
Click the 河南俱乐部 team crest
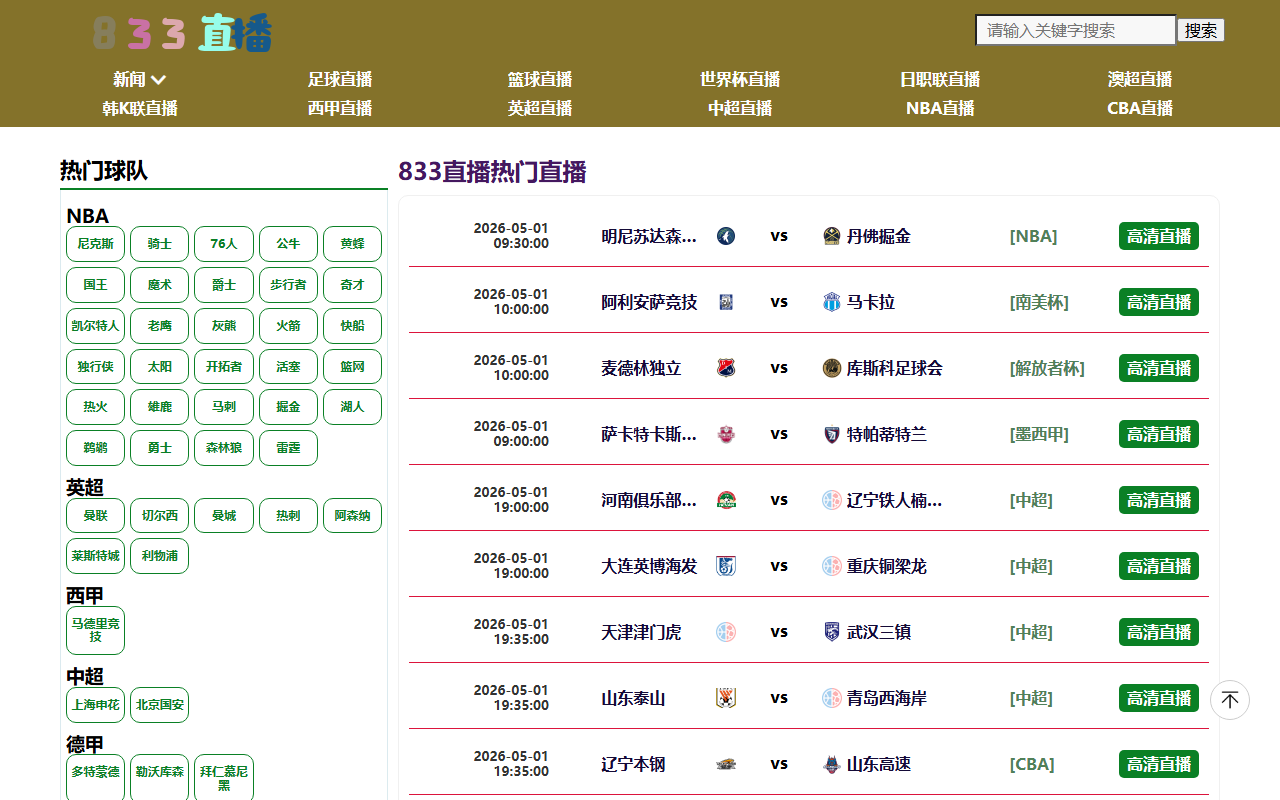pyautogui.click(x=726, y=500)
